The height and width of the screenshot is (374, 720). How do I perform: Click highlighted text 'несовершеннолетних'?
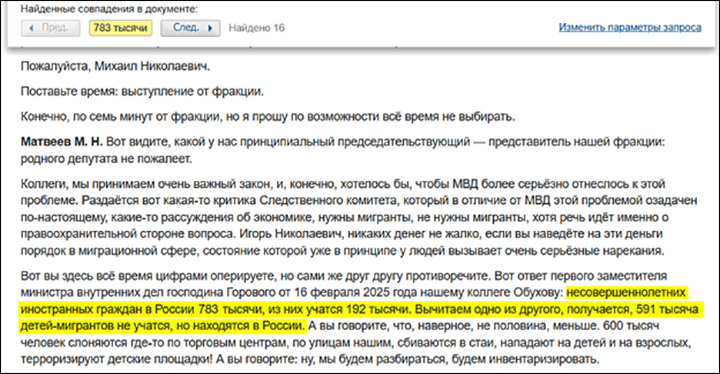click(x=626, y=292)
